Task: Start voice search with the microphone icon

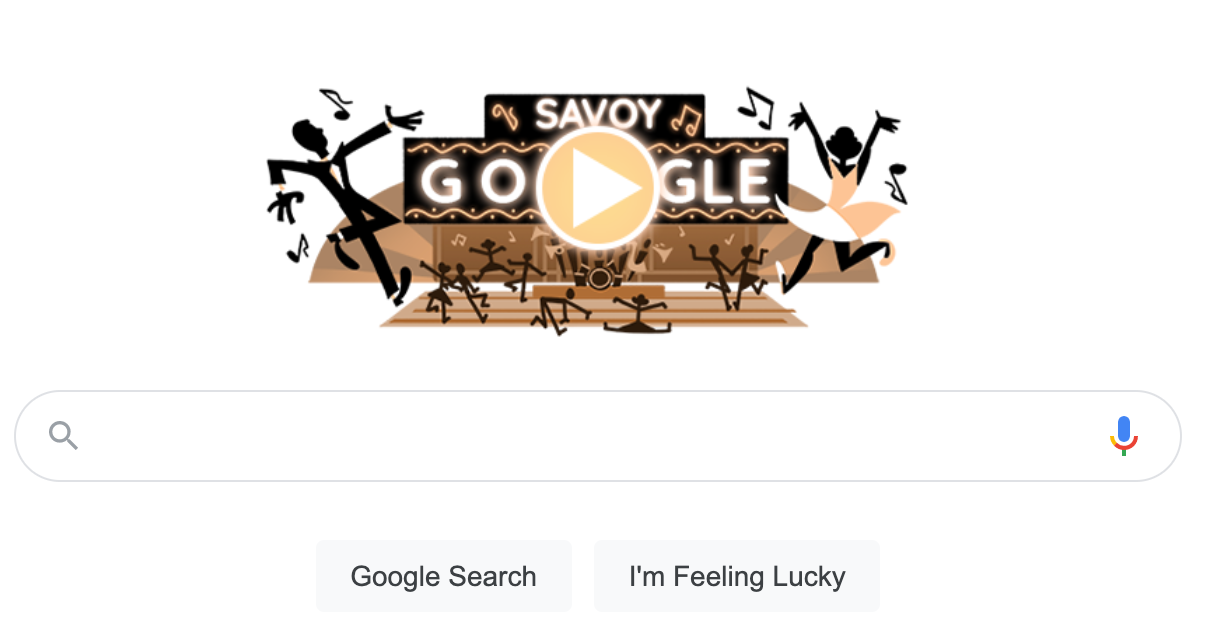Action: (1124, 436)
